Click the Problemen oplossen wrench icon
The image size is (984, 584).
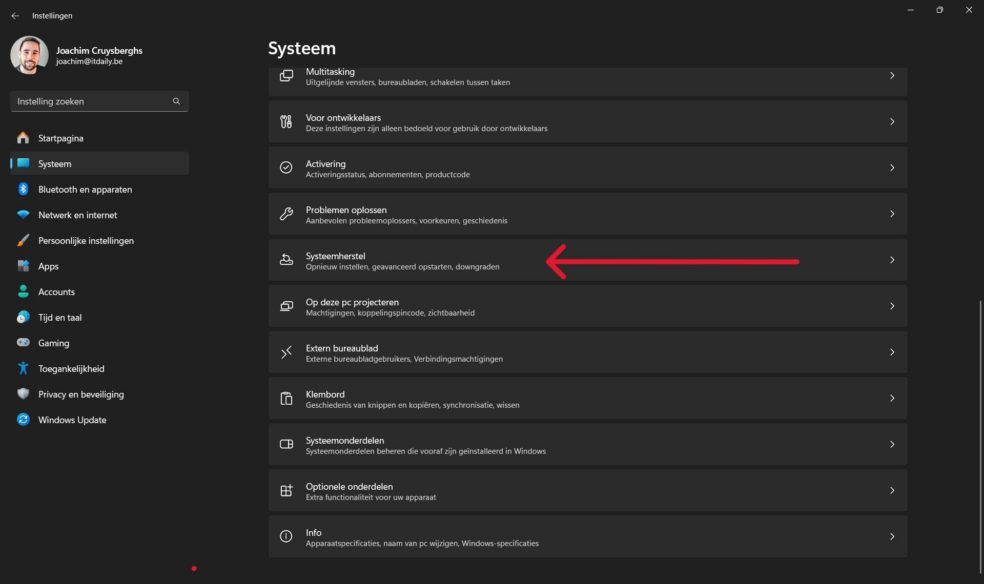(x=286, y=214)
